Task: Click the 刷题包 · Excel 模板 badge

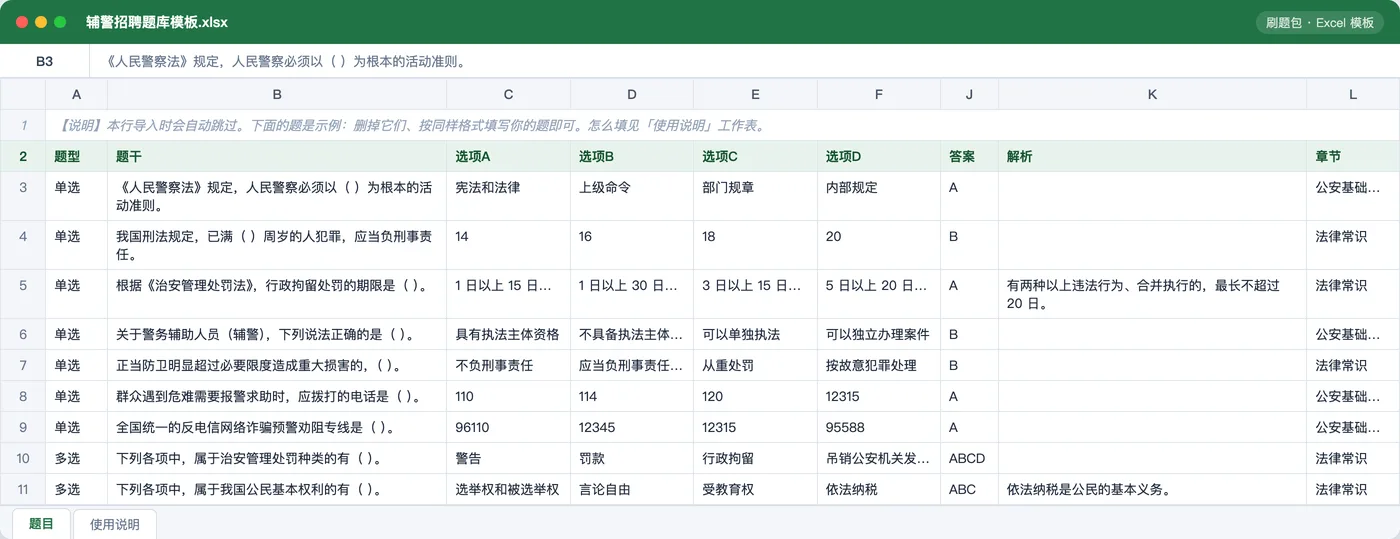Action: (x=1320, y=22)
